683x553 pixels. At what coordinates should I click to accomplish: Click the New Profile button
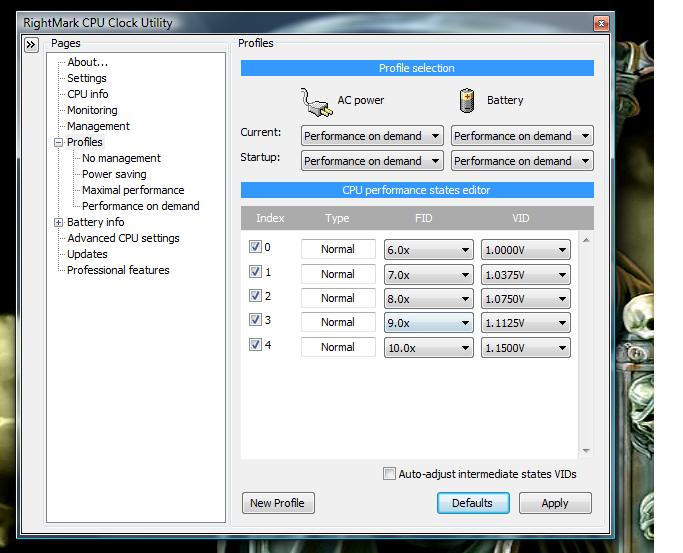point(278,503)
